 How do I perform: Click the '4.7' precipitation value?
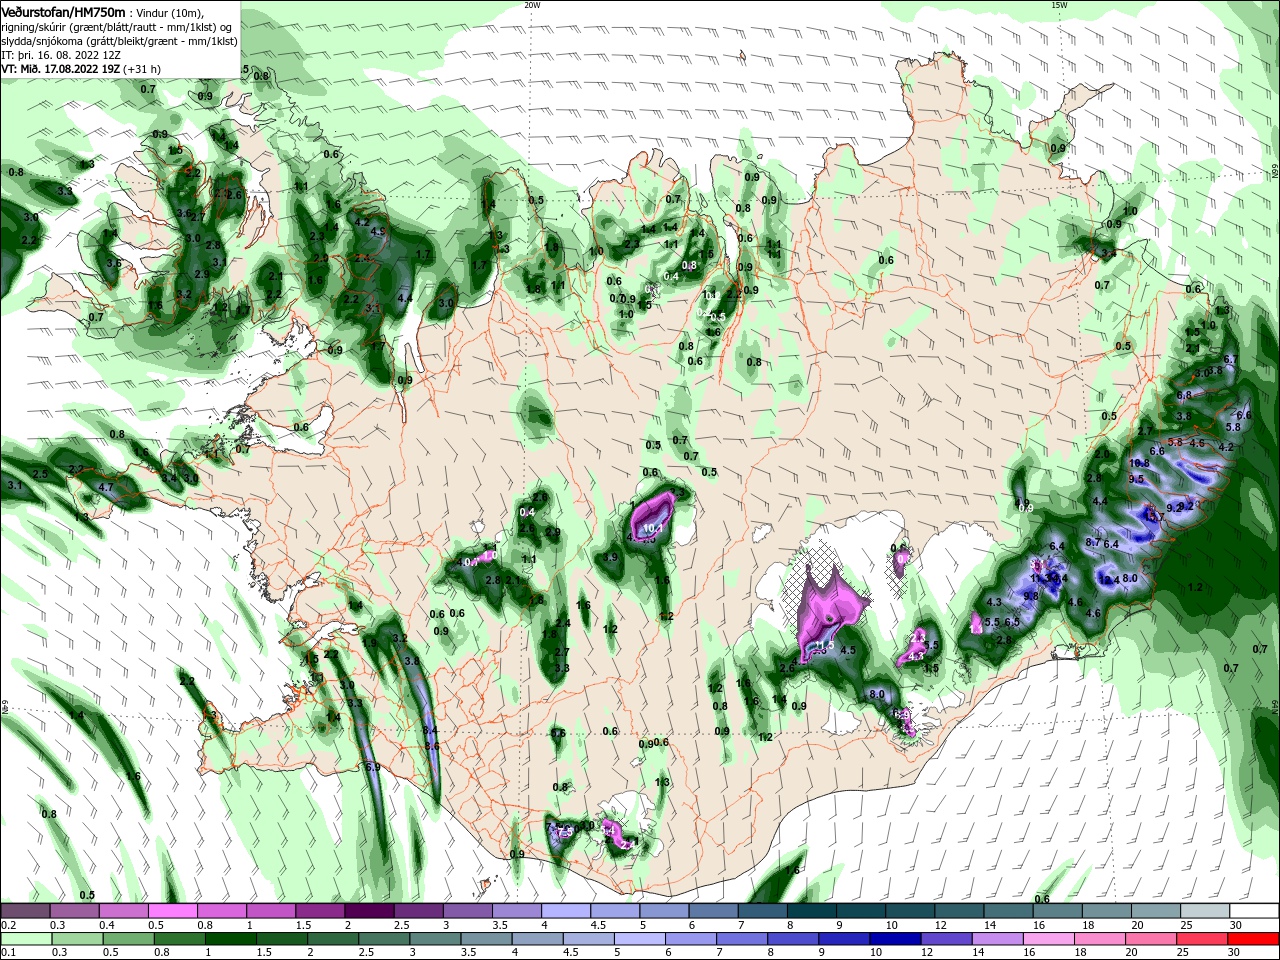click(106, 488)
